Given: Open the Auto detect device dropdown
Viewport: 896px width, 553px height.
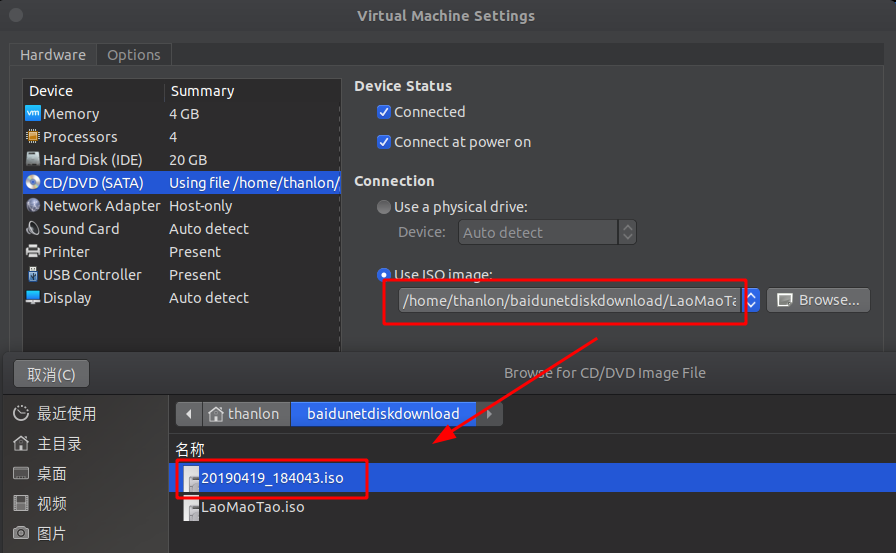Looking at the screenshot, I should coord(547,233).
